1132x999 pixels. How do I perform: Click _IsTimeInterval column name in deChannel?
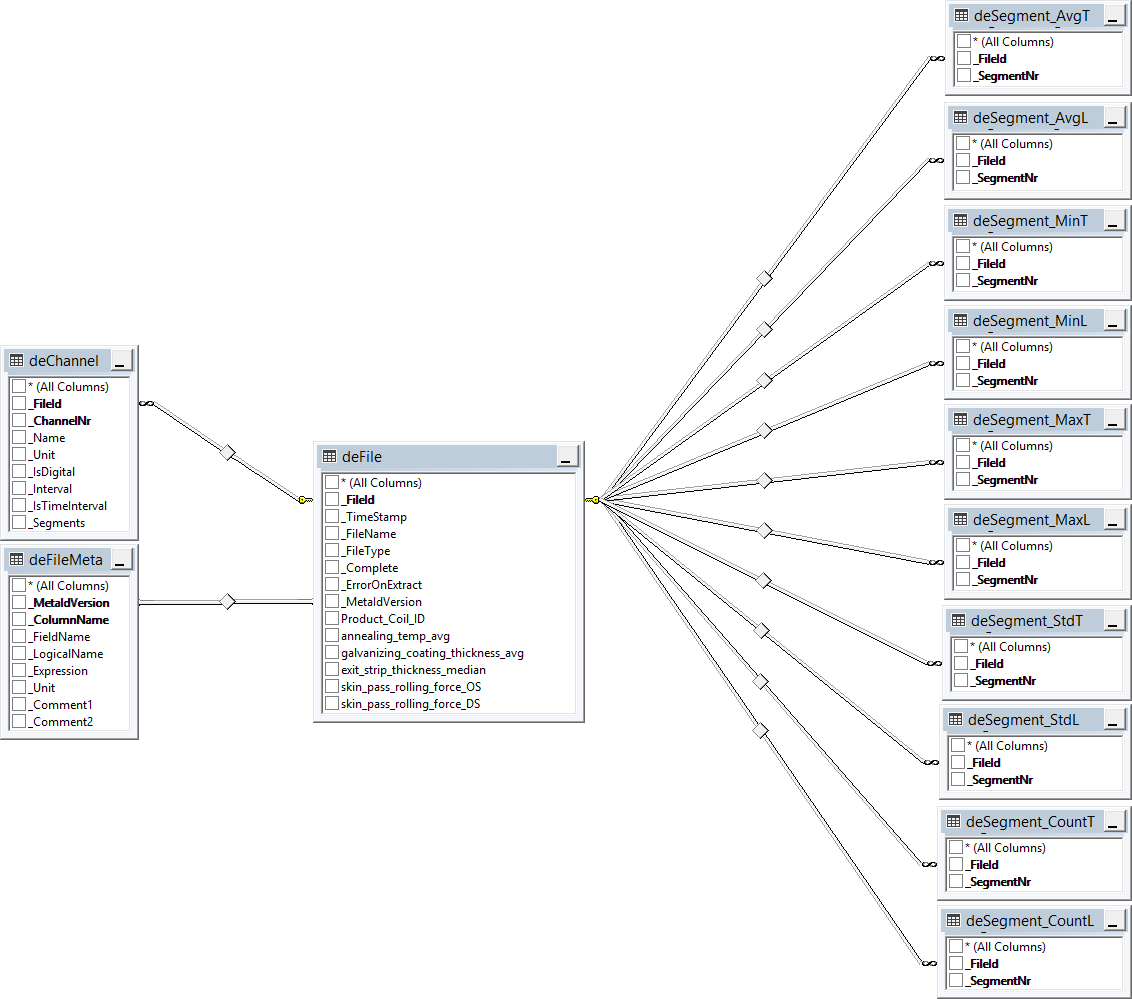(x=67, y=506)
